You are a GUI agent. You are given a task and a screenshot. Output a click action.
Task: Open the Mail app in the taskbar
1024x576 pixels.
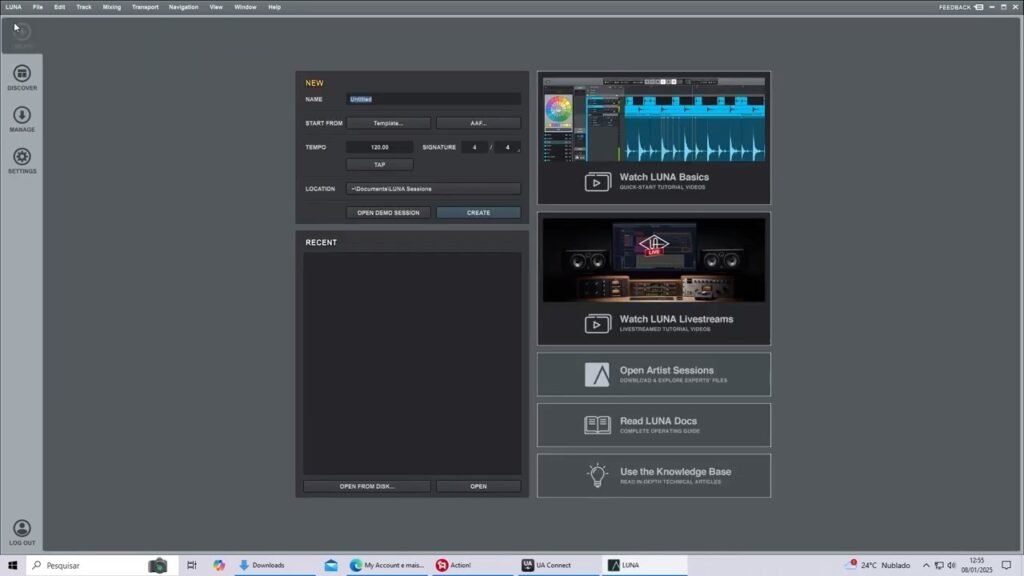coord(331,565)
